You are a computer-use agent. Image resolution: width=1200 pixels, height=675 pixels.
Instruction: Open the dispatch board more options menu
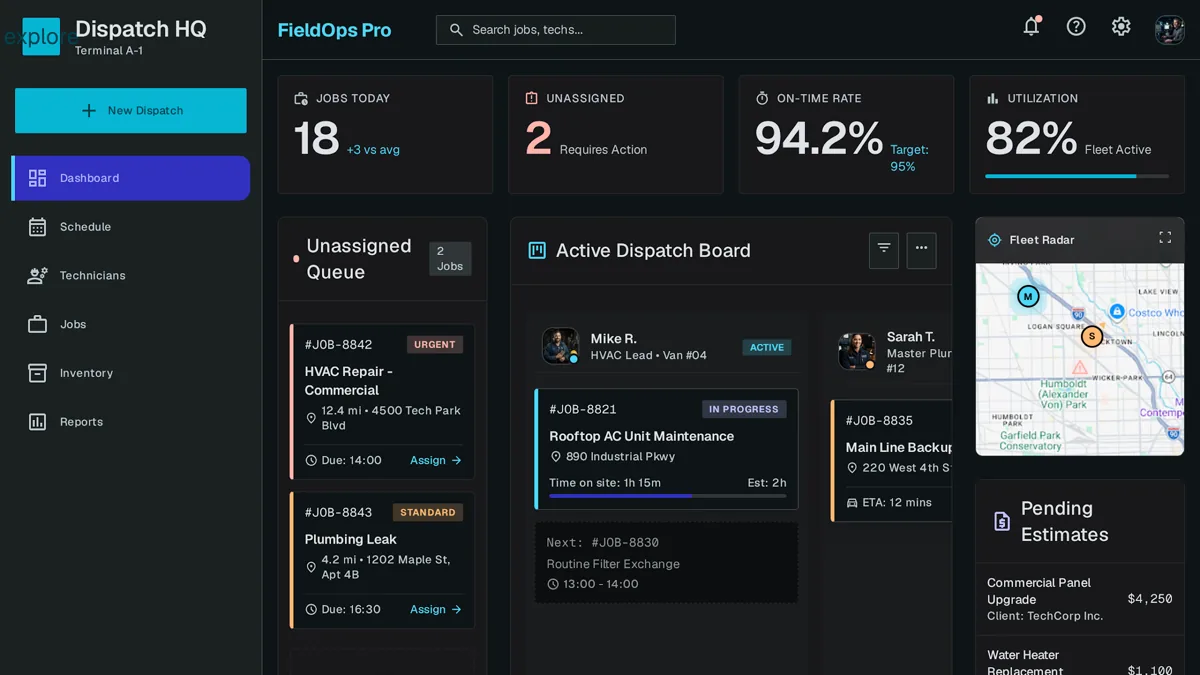pyautogui.click(x=922, y=250)
